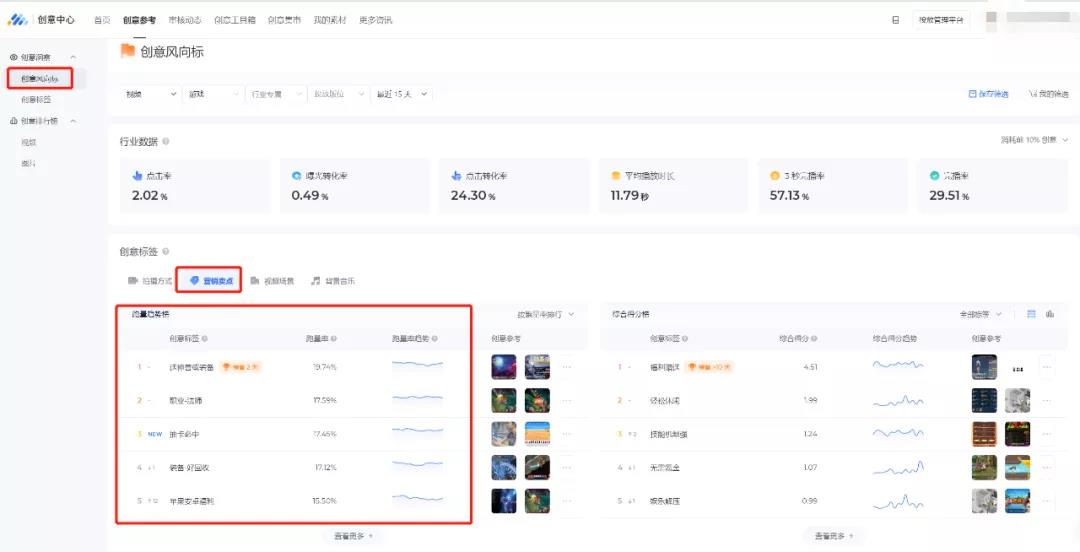
Task: Click more options for 福利副本 row
Action: [x=1046, y=367]
